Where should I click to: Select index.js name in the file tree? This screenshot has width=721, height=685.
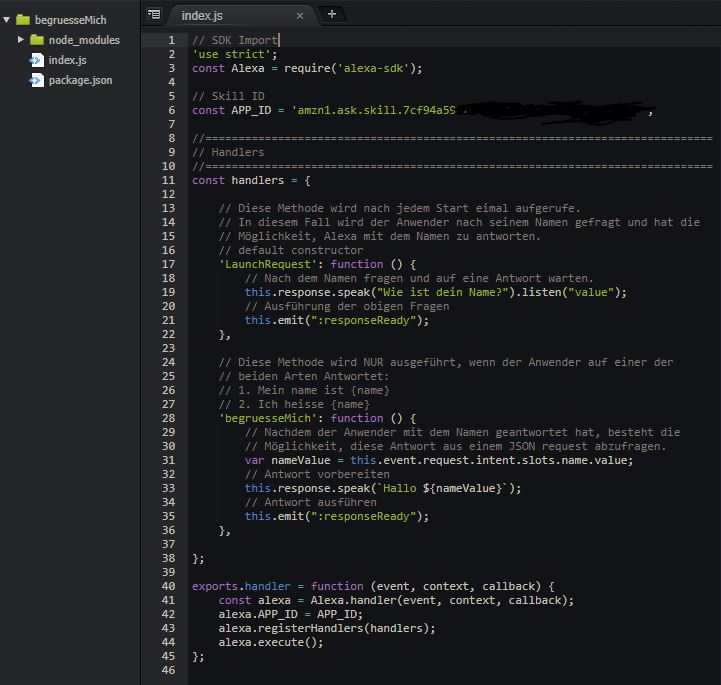(x=67, y=60)
